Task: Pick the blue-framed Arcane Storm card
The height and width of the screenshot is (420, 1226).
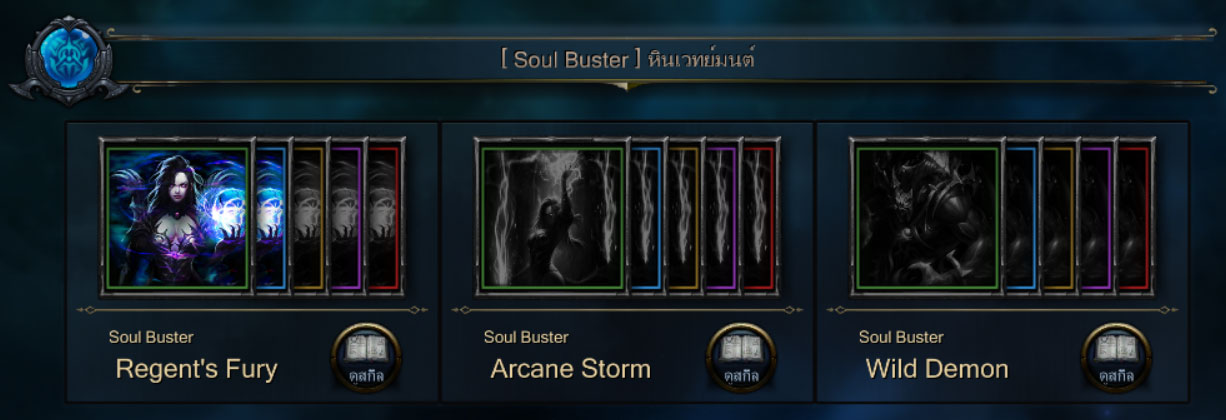Action: pyautogui.click(x=646, y=219)
